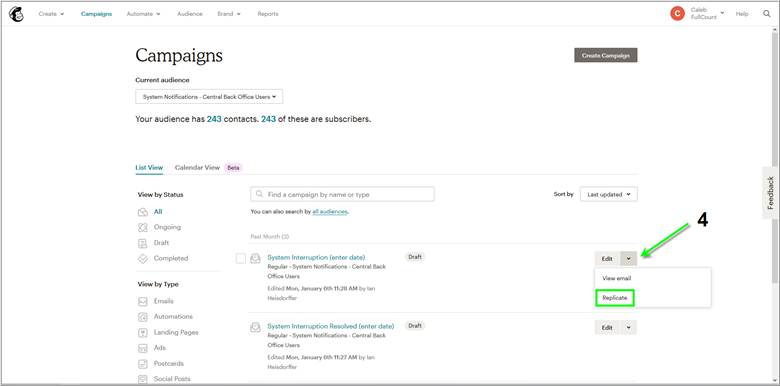This screenshot has width=780, height=386.
Task: Click Edit for System Interruption Resolved
Action: point(607,328)
